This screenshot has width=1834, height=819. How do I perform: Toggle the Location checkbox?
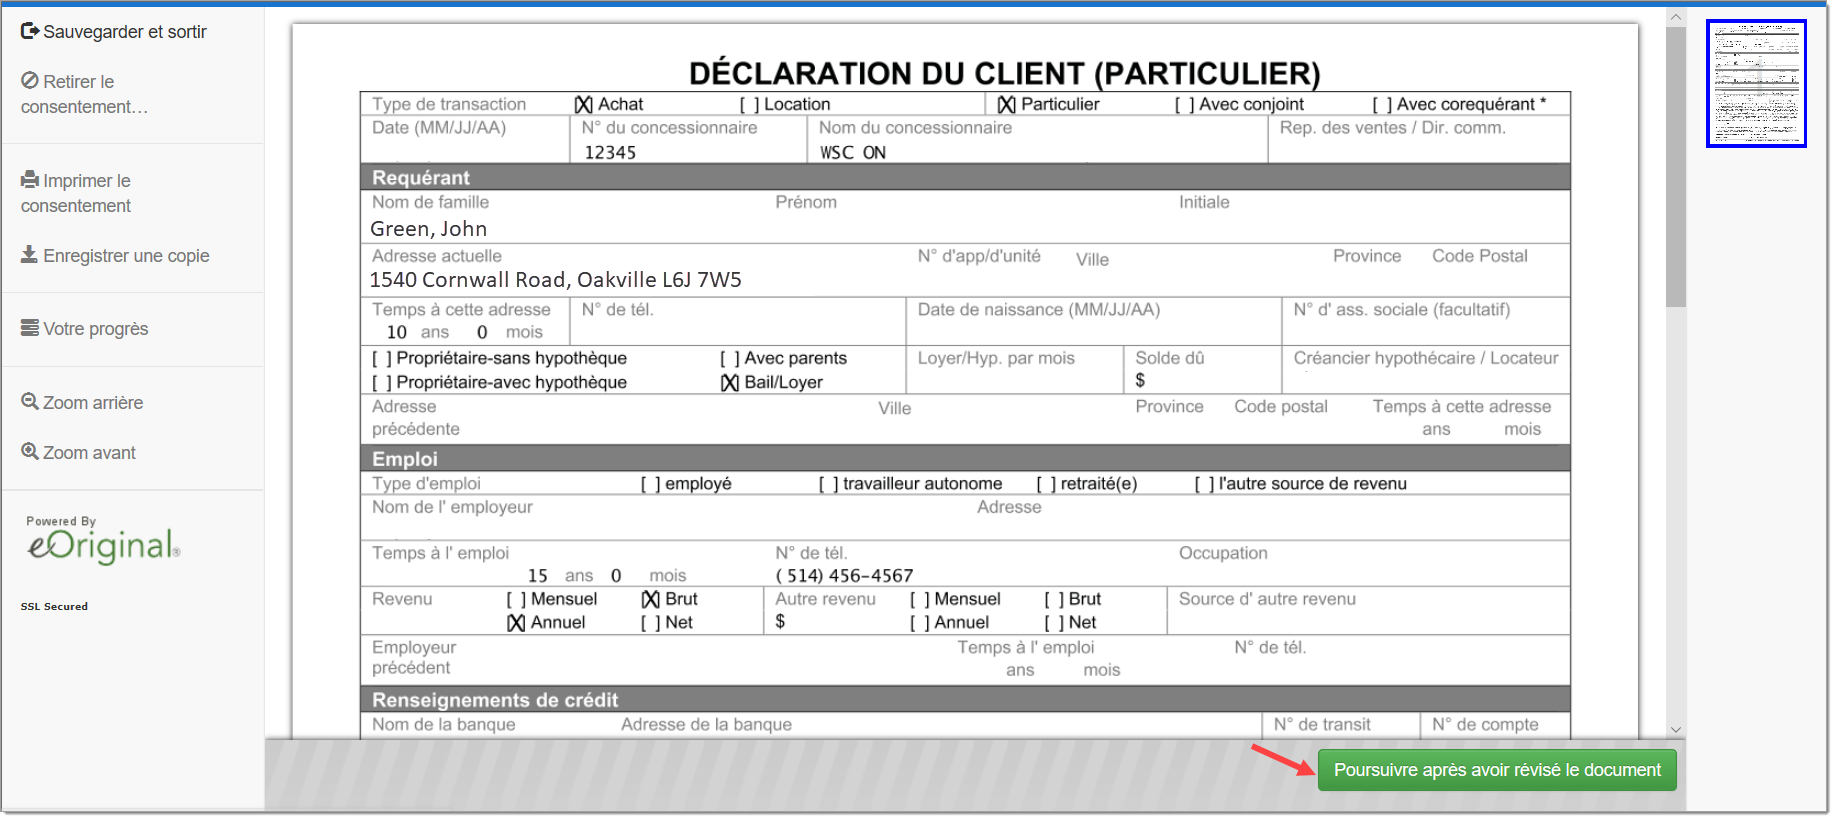[750, 104]
